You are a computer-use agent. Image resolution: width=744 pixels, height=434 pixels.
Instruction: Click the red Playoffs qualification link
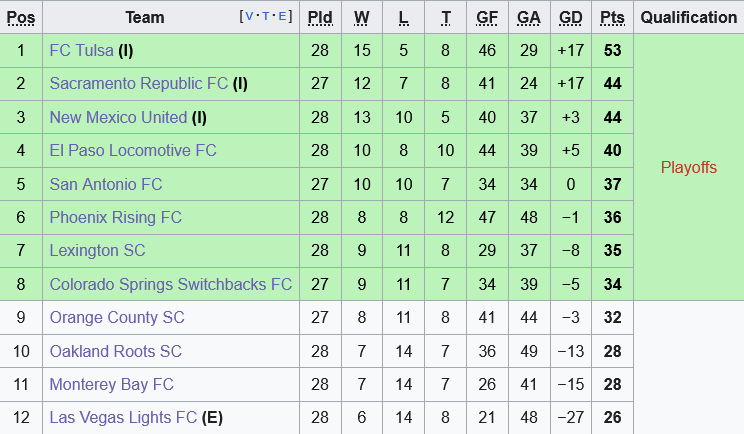coord(688,167)
